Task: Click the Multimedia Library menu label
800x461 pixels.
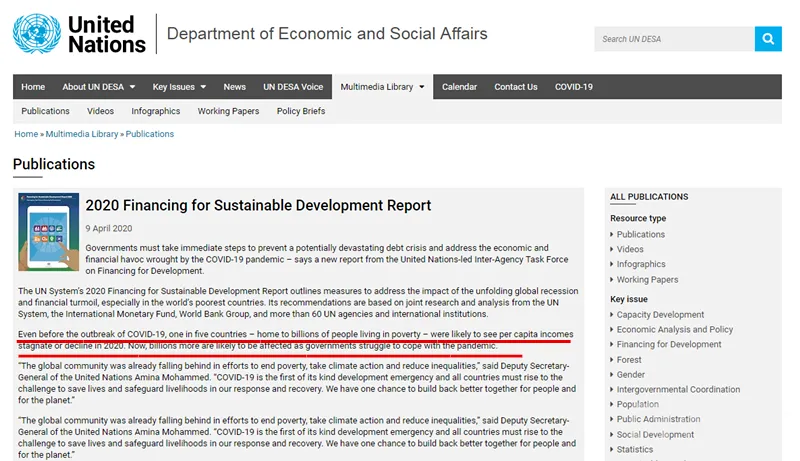Action: [x=377, y=87]
